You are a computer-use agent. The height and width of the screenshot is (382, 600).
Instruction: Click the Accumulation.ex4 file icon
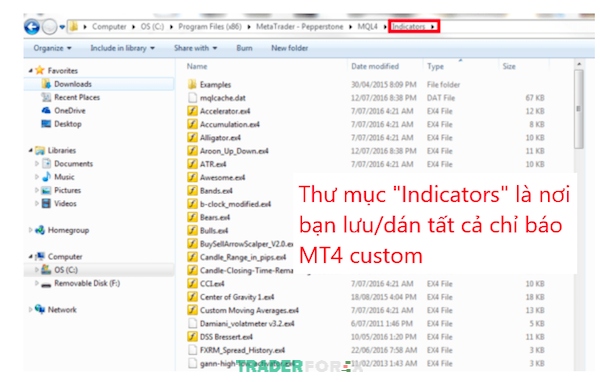coord(192,124)
